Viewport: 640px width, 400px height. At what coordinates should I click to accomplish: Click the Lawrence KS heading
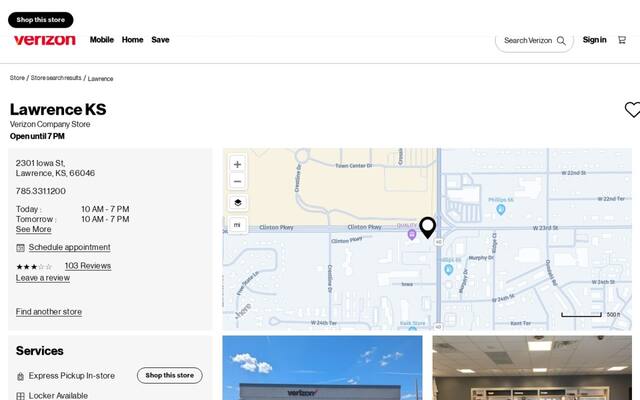pyautogui.click(x=58, y=109)
